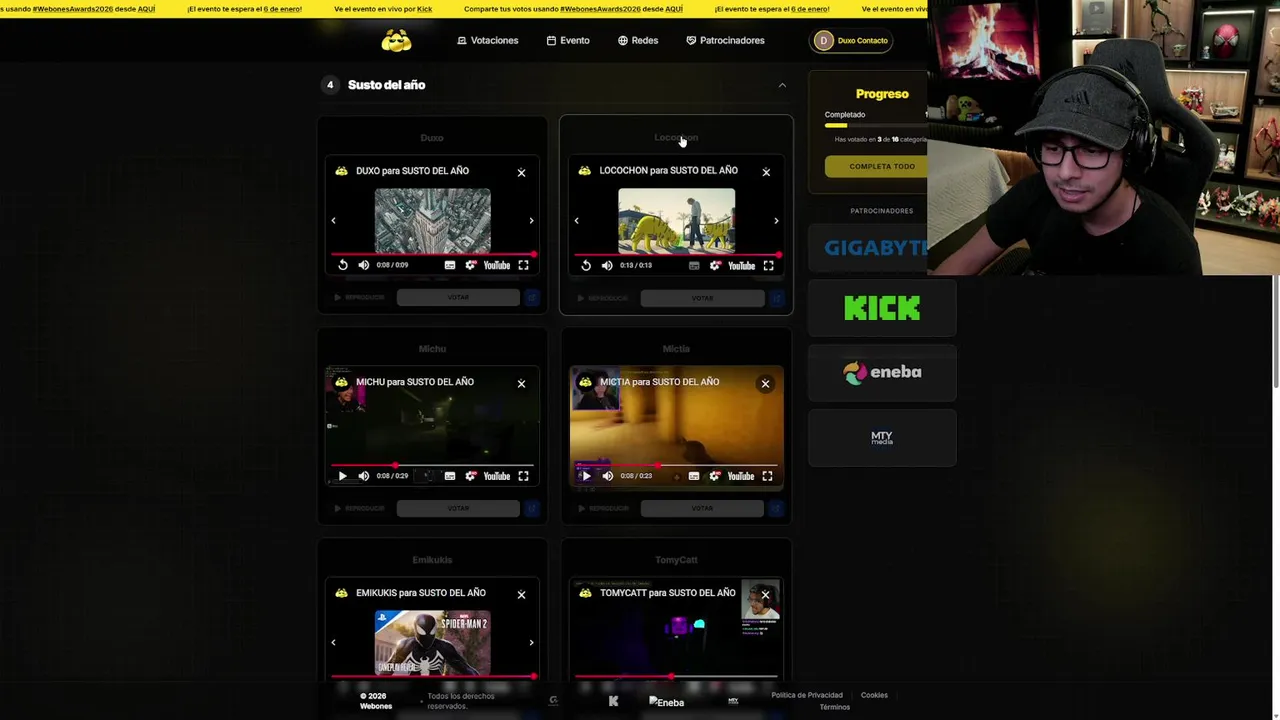Image resolution: width=1280 pixels, height=720 pixels.
Task: Vote for Mictia with VOTAR button
Action: tap(702, 508)
